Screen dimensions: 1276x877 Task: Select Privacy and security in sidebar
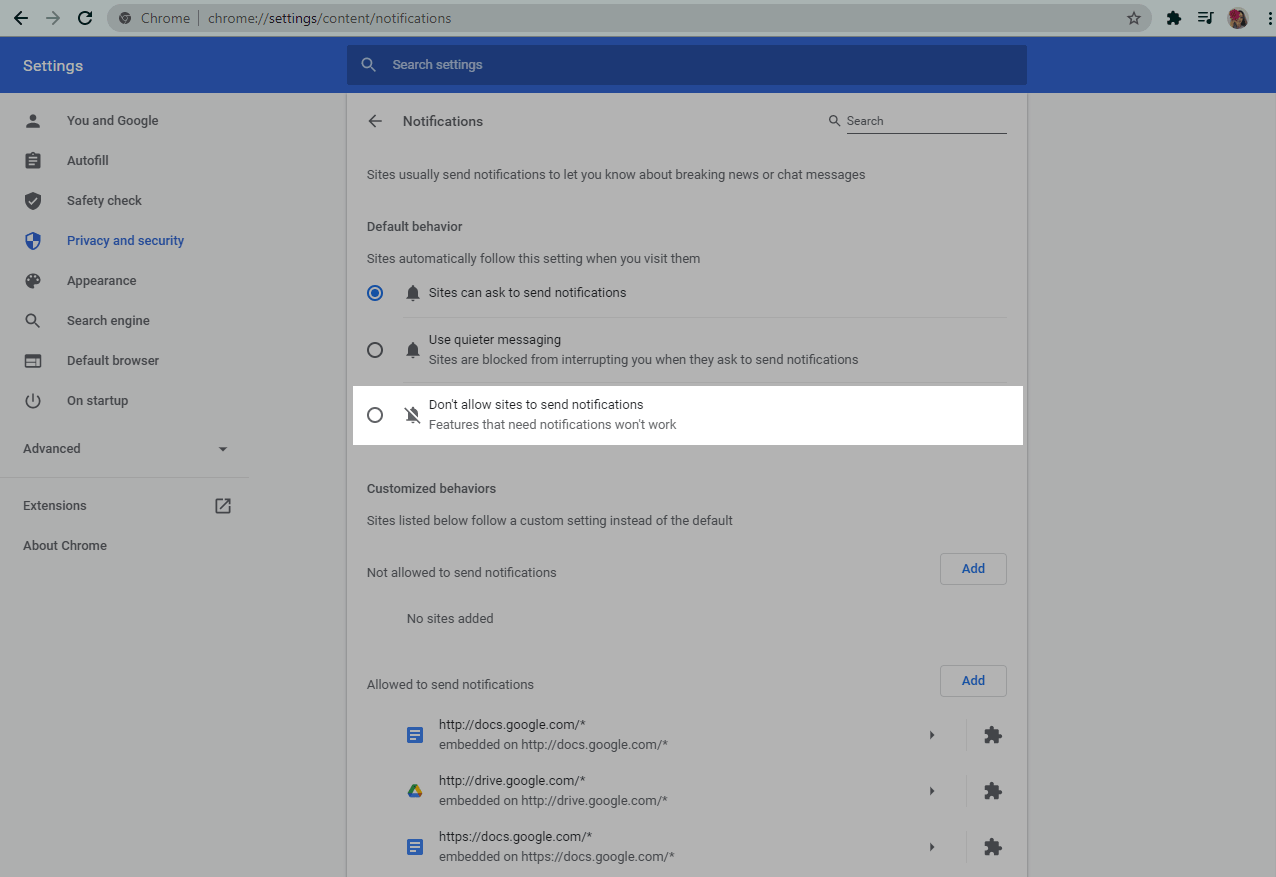click(x=124, y=241)
